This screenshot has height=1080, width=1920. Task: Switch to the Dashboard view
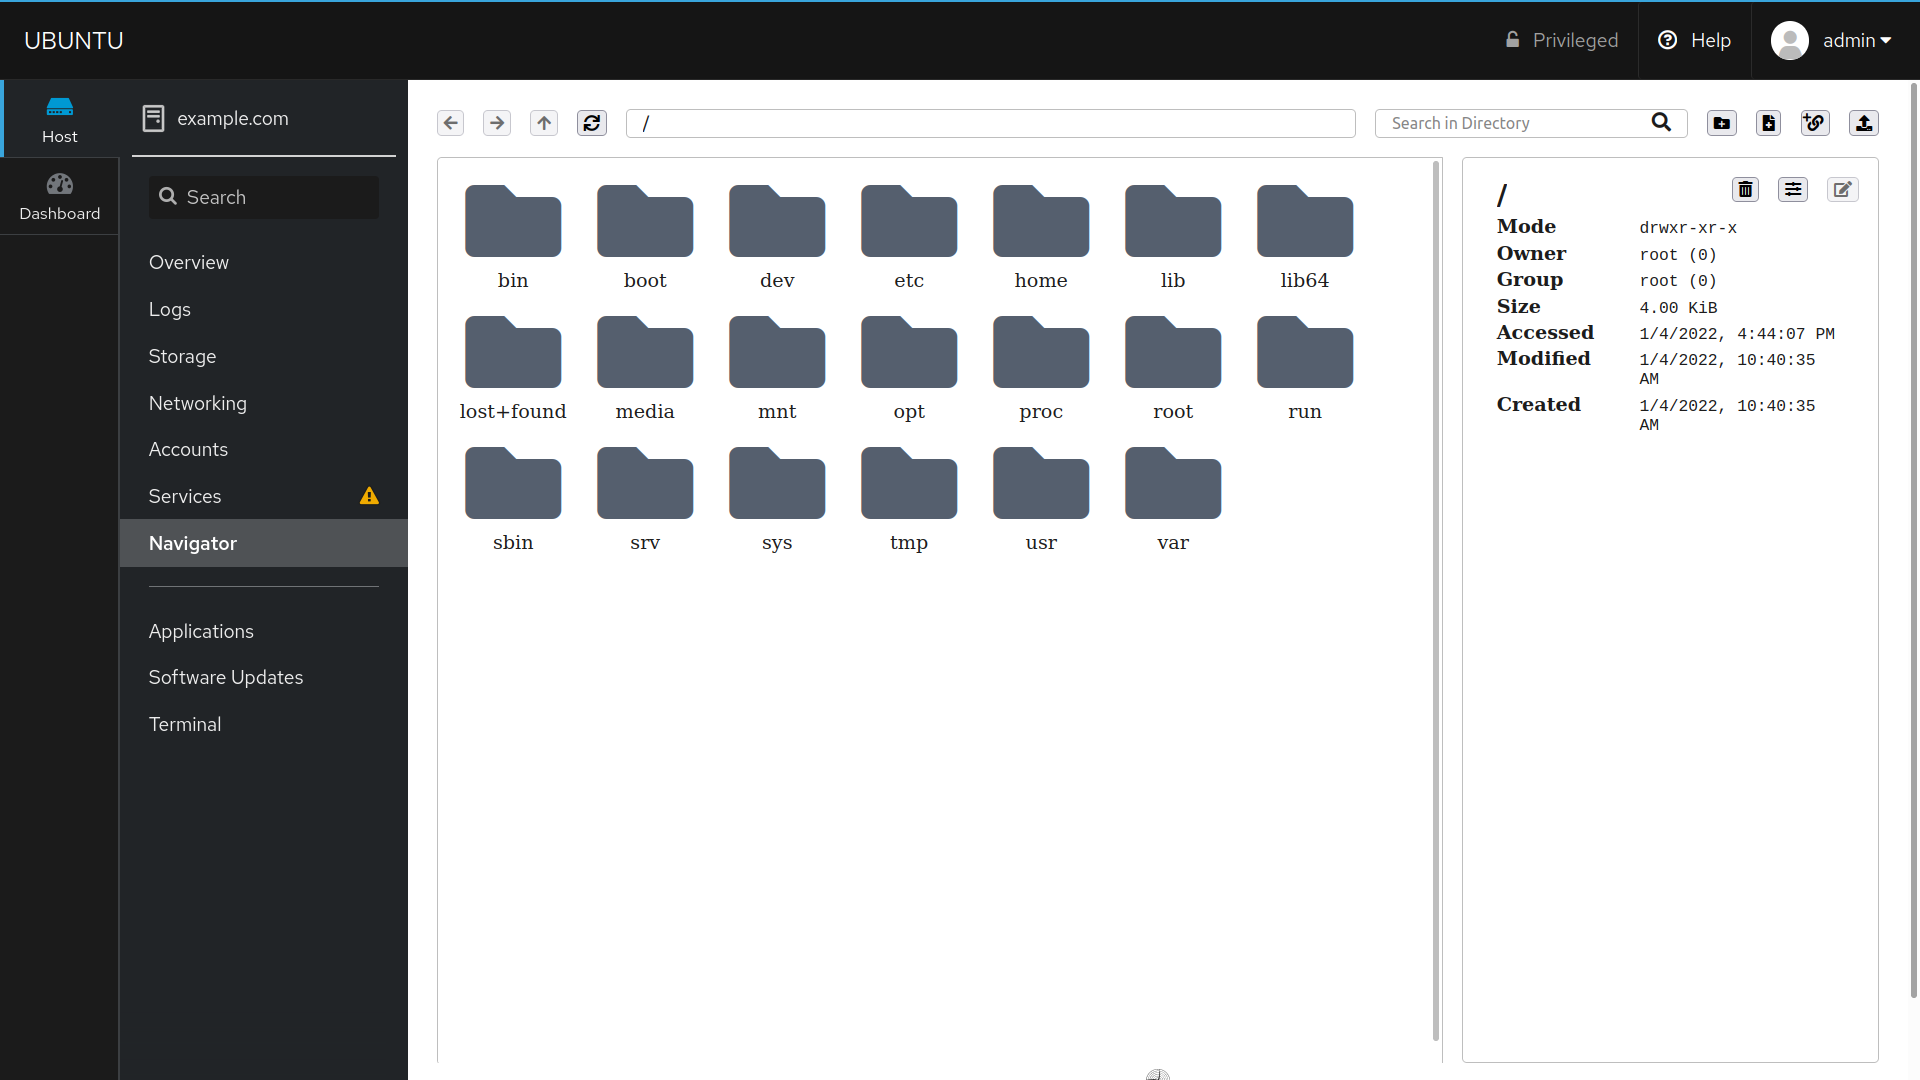59,195
